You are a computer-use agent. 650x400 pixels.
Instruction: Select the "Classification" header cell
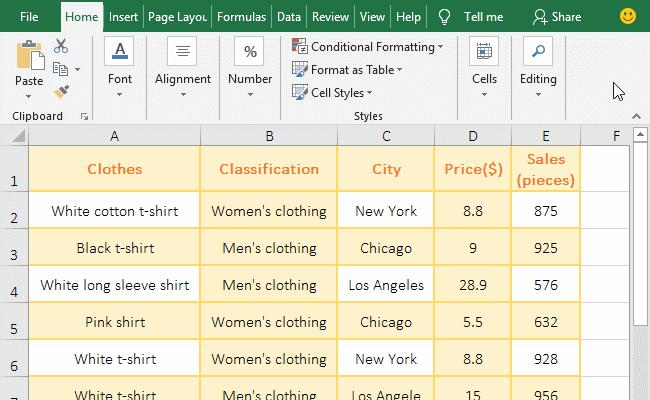[x=269, y=169]
